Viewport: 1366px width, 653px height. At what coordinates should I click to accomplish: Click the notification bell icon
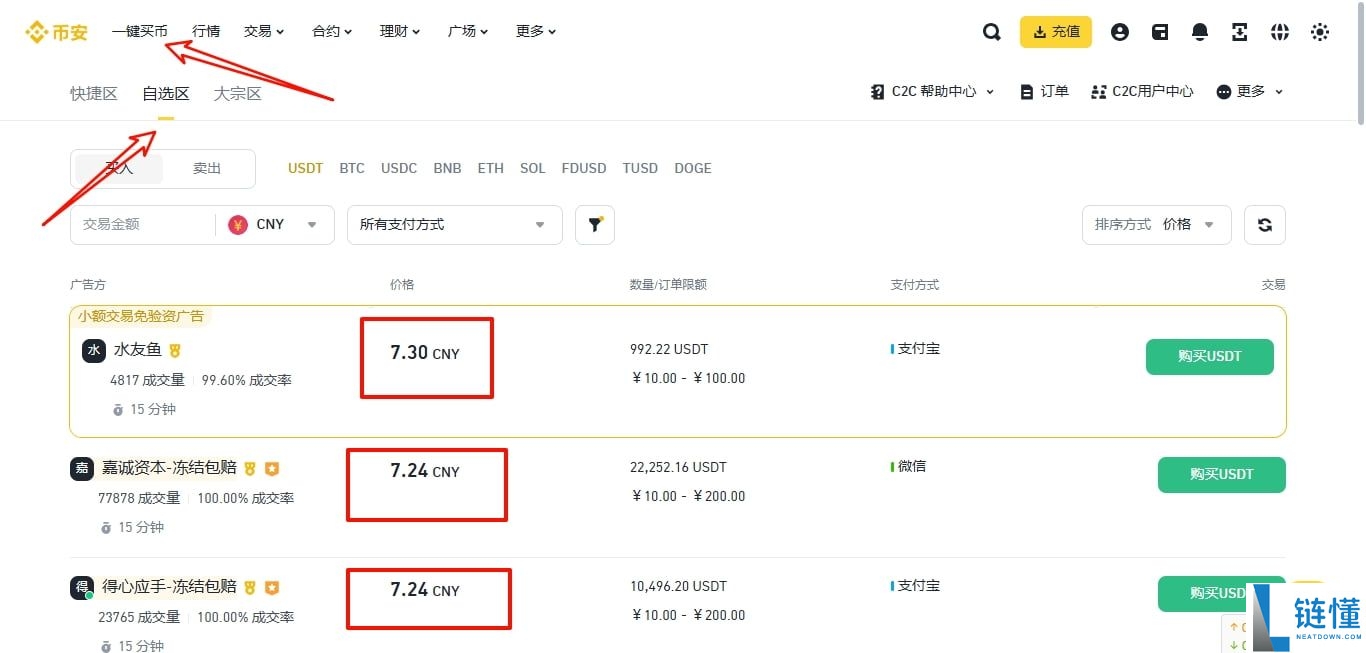click(1199, 31)
